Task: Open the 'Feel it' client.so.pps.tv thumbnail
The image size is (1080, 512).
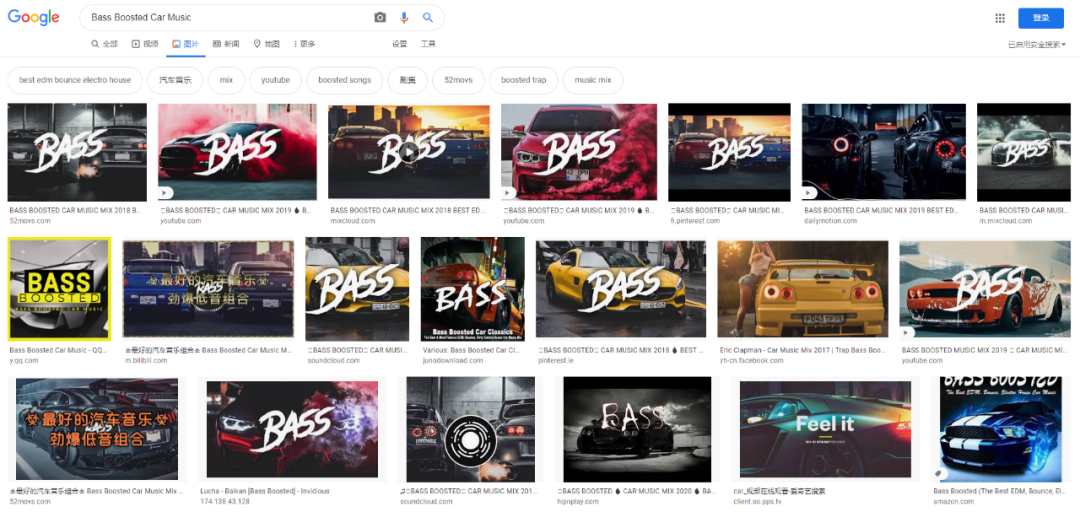Action: 825,429
